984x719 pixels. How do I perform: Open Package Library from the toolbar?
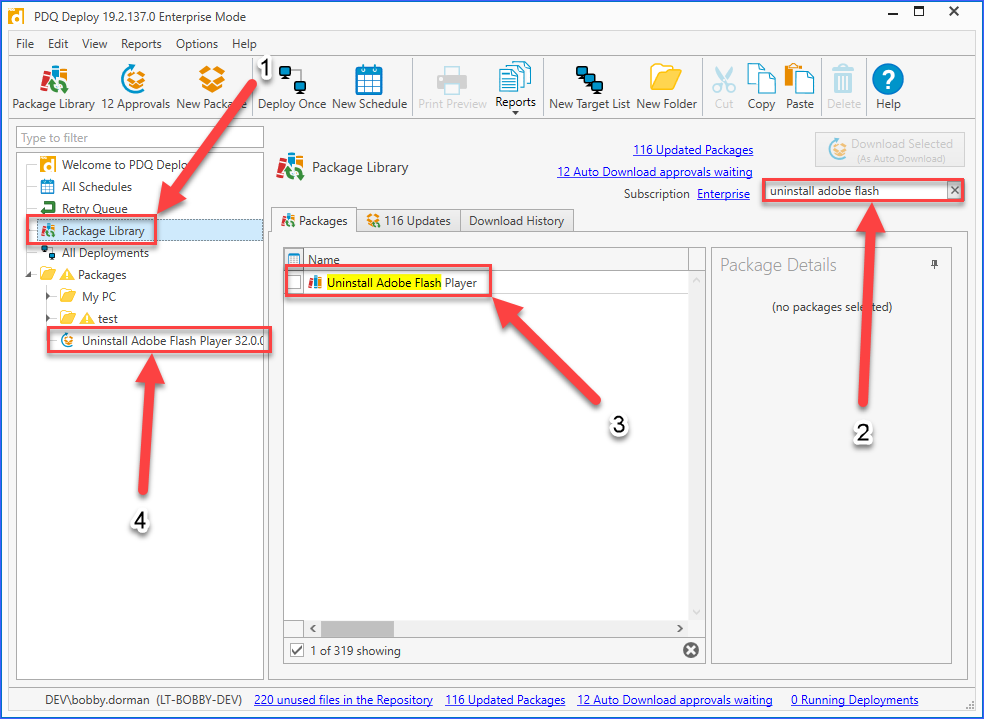[x=53, y=88]
